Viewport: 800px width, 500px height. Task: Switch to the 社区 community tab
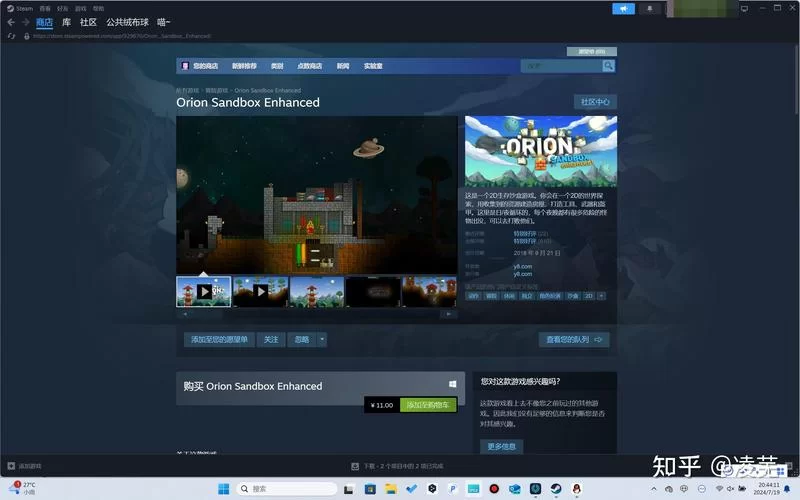coord(88,22)
